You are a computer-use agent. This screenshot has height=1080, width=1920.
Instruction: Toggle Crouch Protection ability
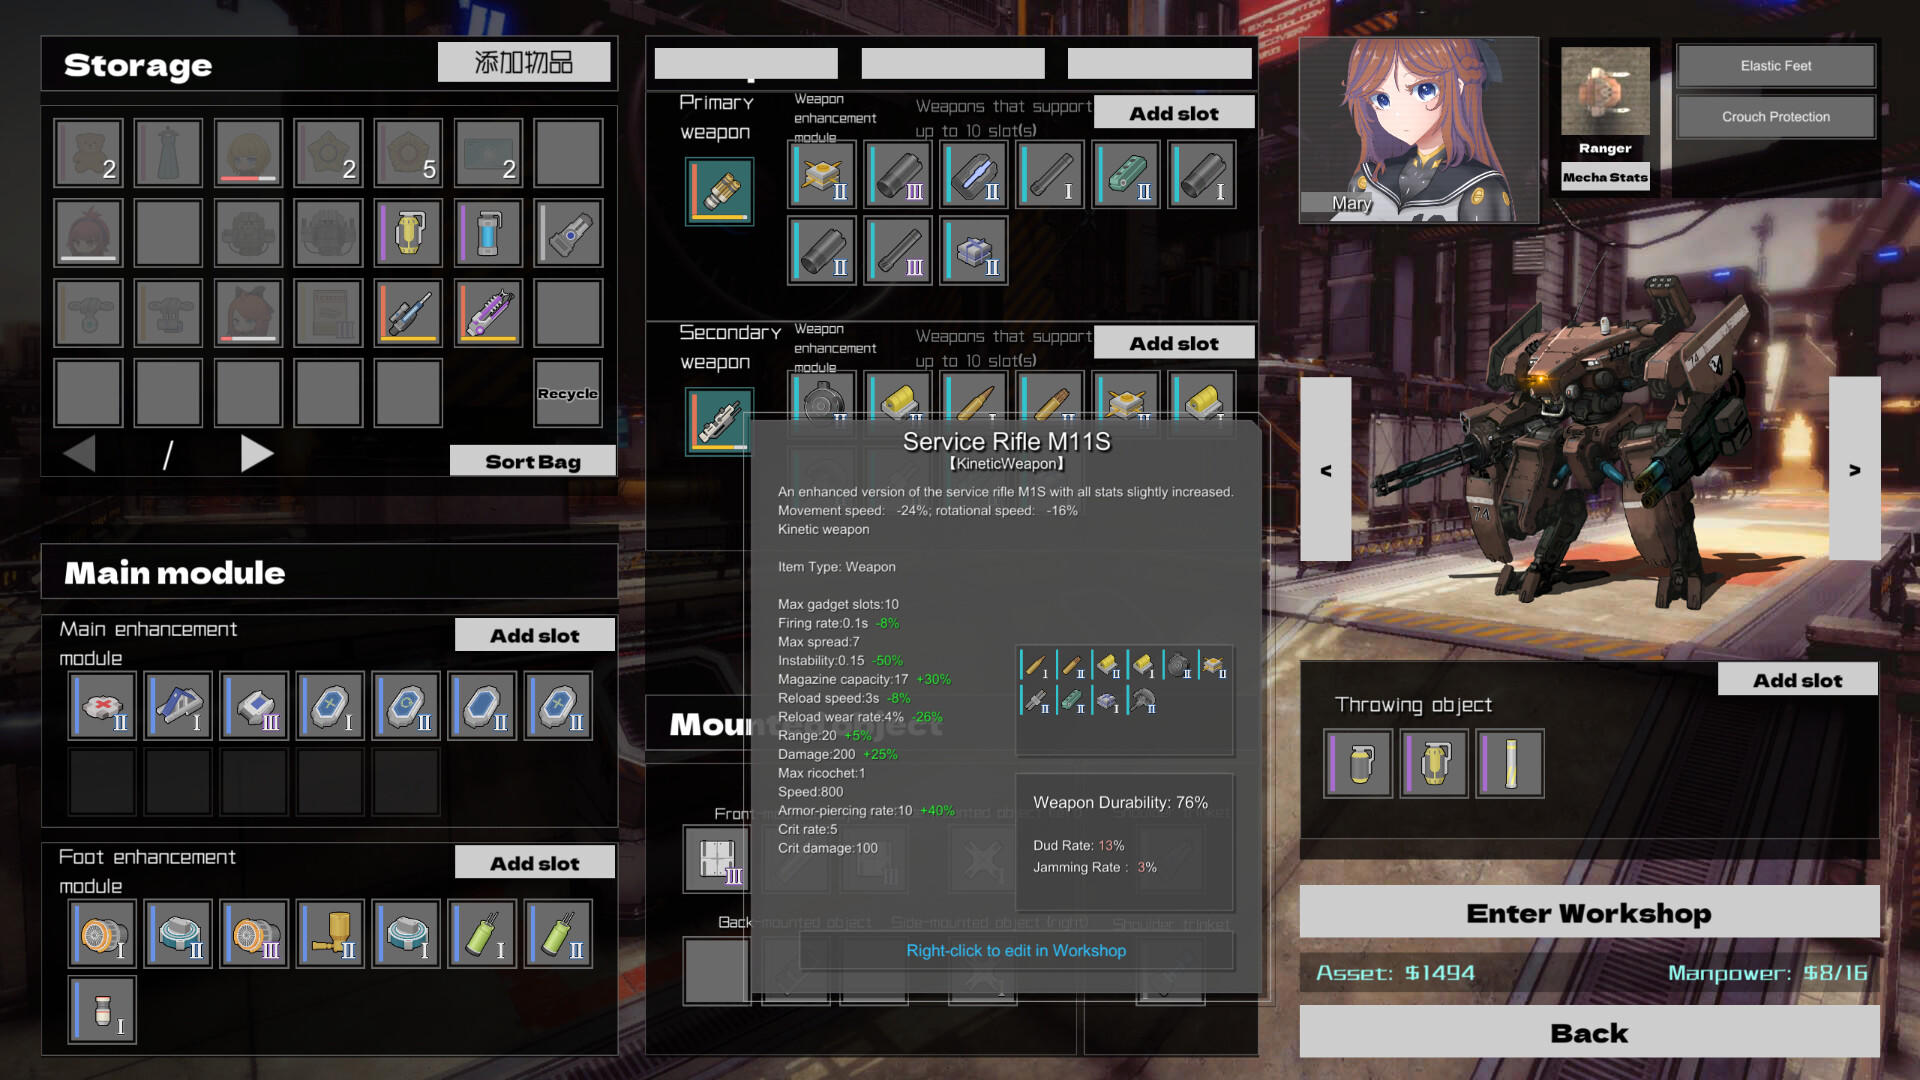(1775, 117)
